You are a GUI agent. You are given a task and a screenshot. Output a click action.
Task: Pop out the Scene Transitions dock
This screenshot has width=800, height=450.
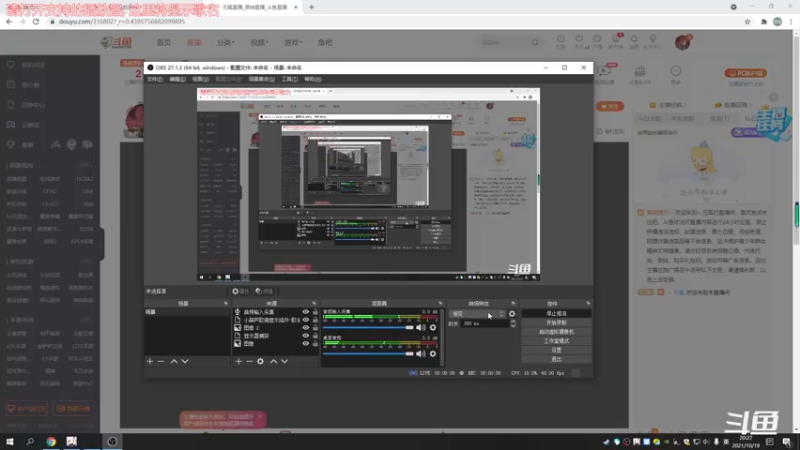(513, 304)
